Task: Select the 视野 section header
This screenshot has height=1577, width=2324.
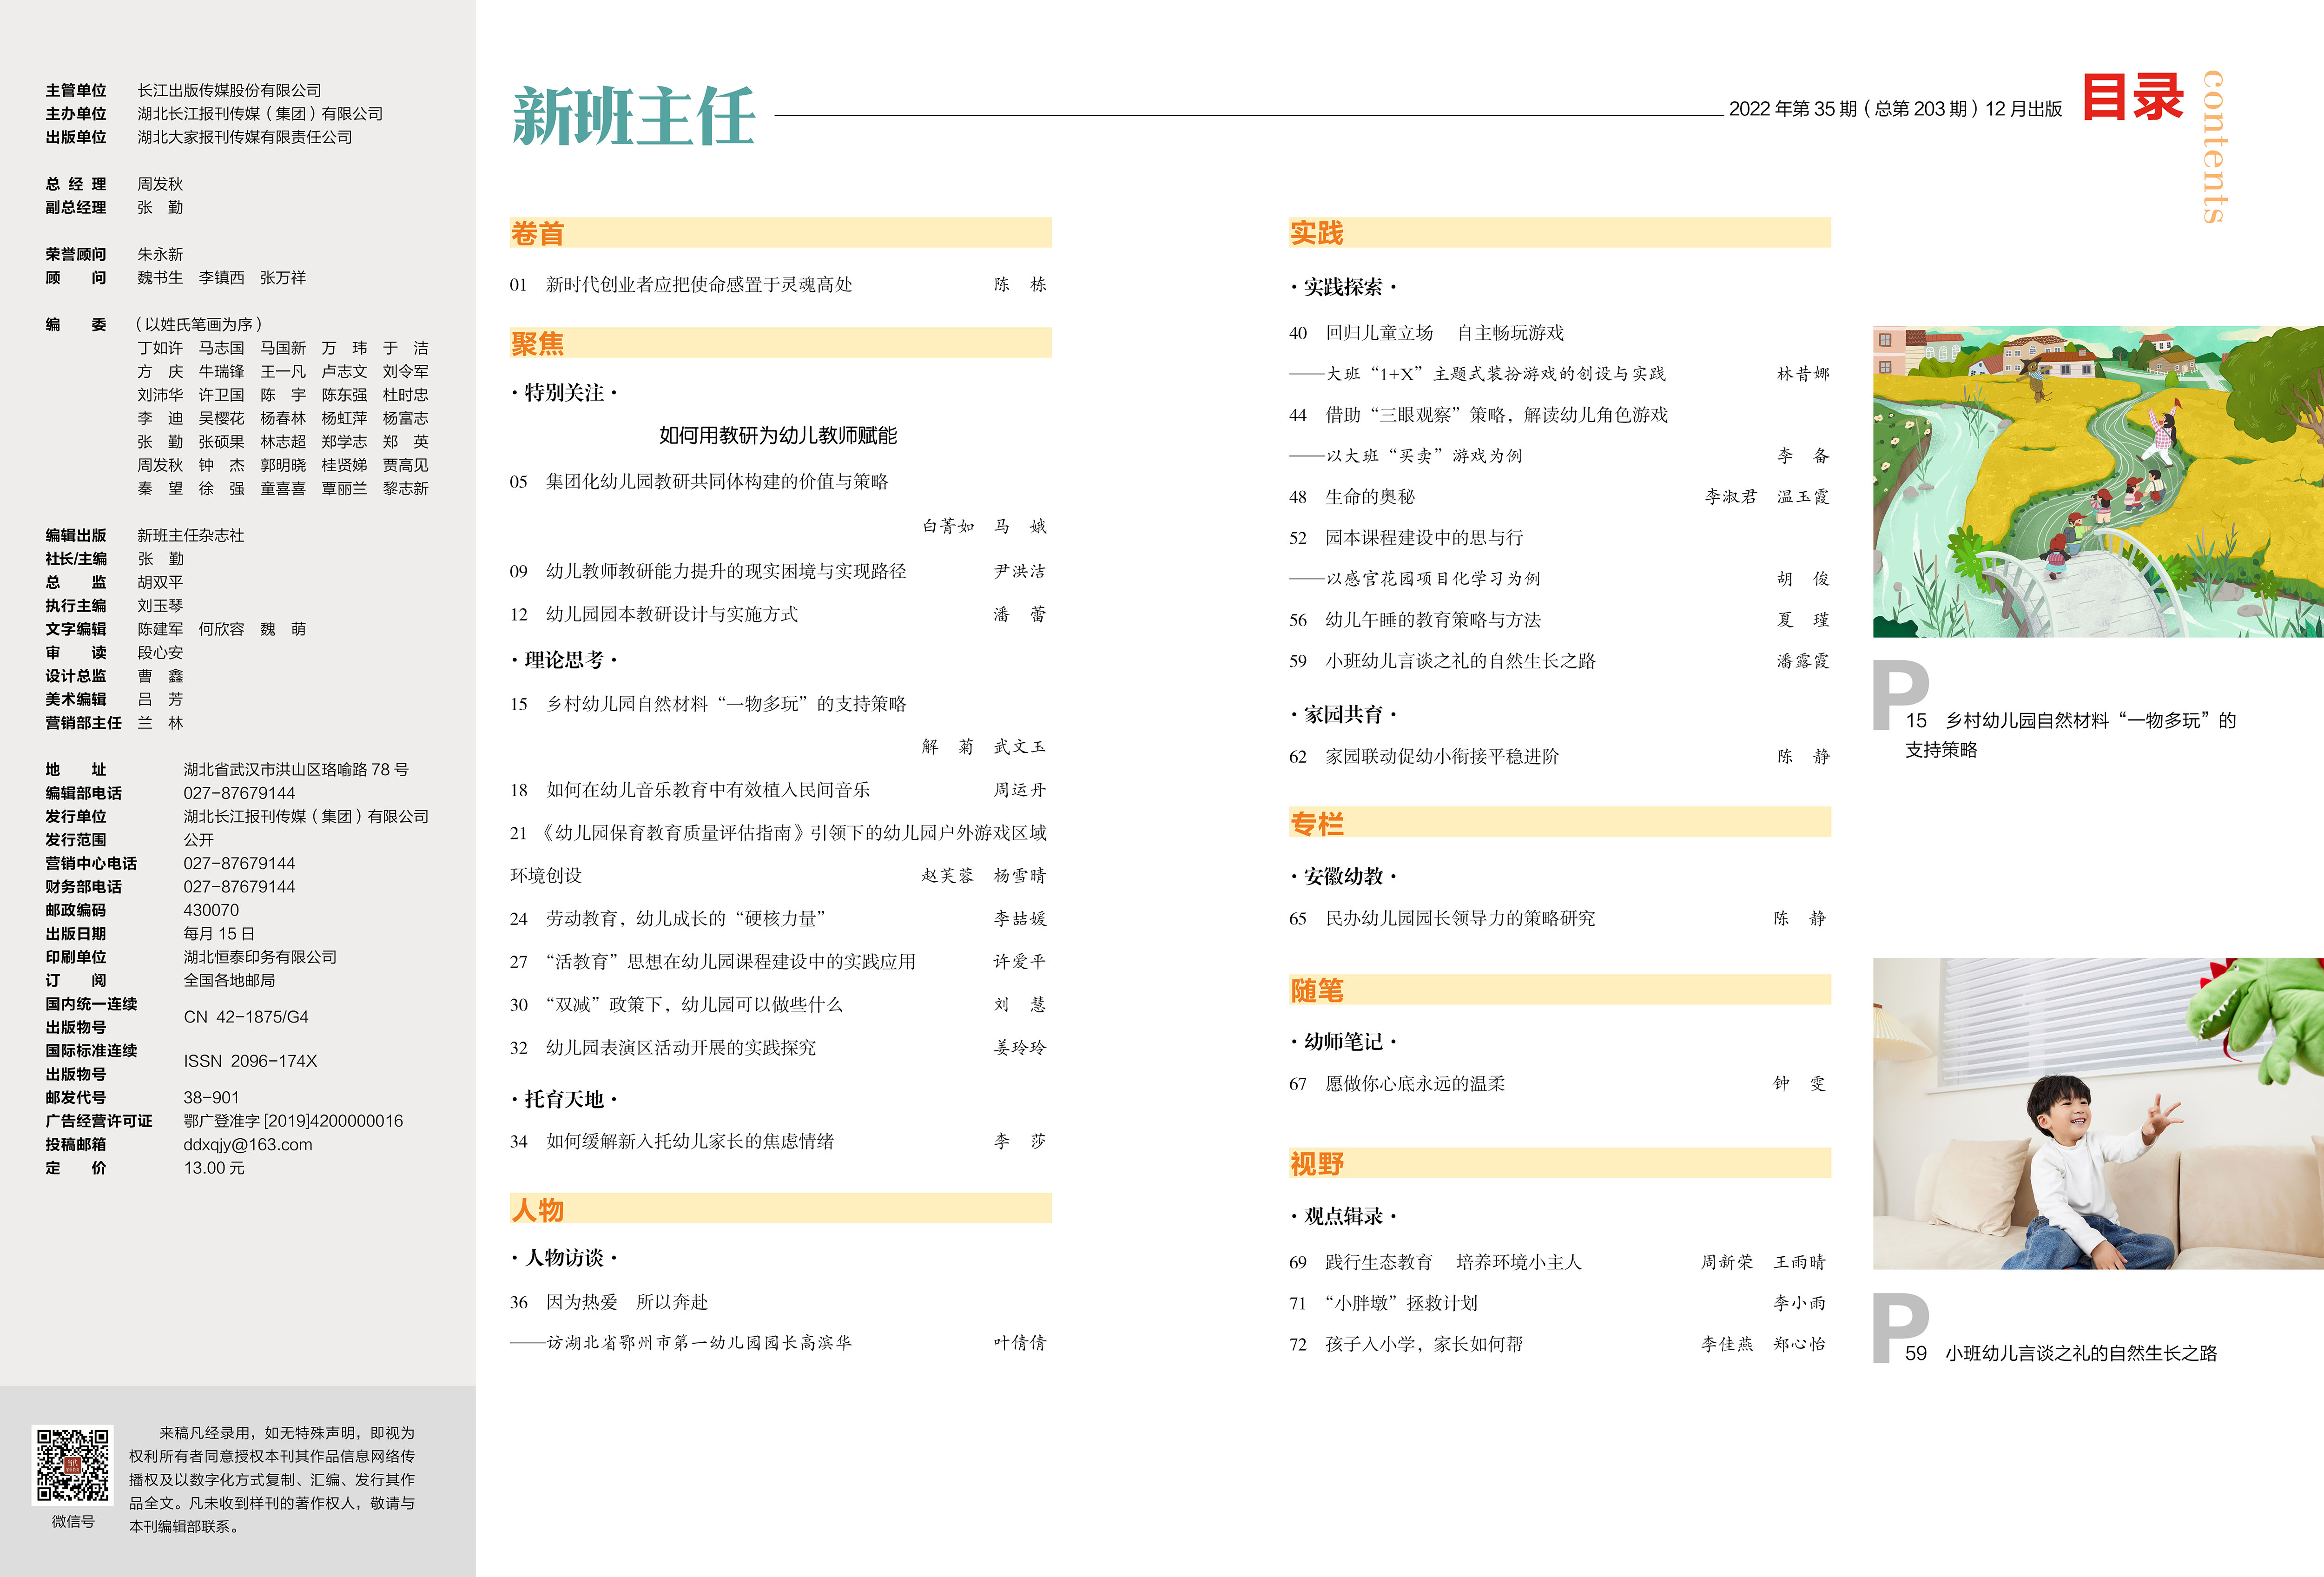Action: tap(1316, 1163)
